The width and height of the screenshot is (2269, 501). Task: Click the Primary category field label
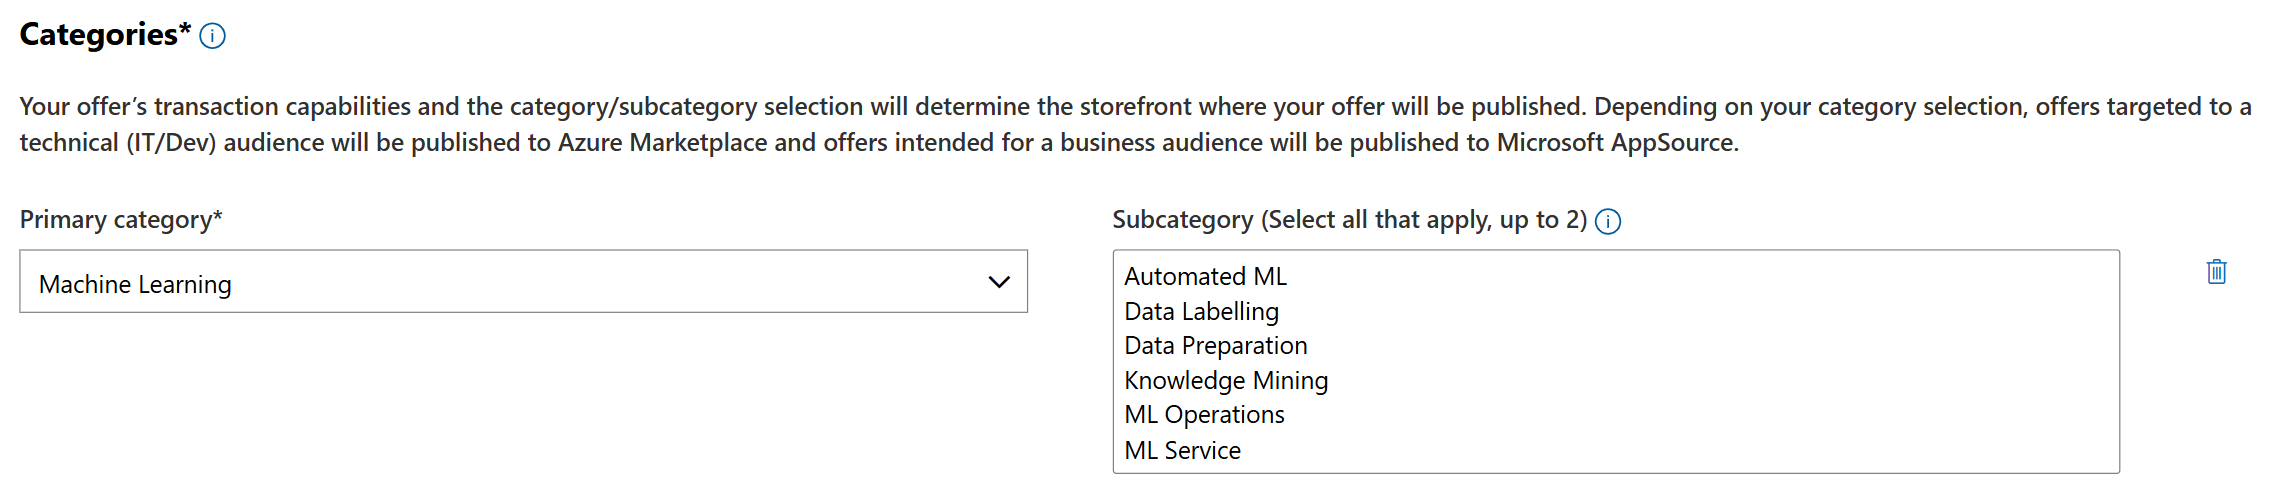pyautogui.click(x=121, y=220)
